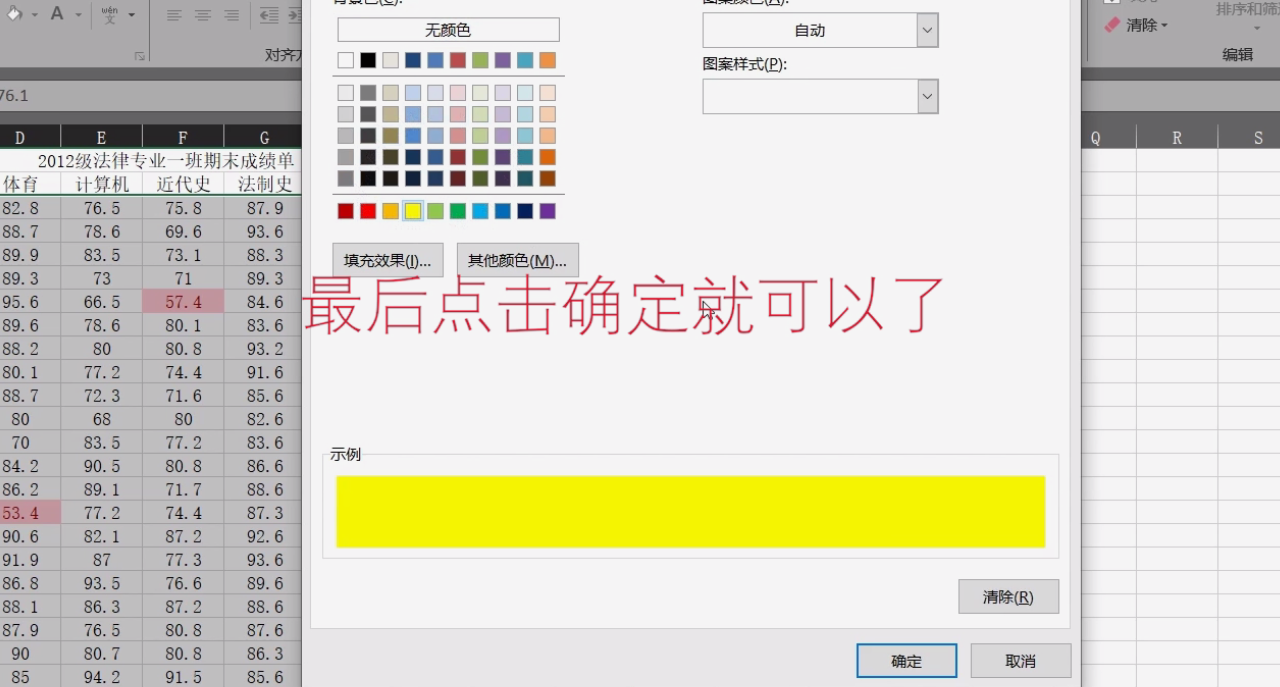
Task: Select the yellow color swatch
Action: (x=413, y=210)
